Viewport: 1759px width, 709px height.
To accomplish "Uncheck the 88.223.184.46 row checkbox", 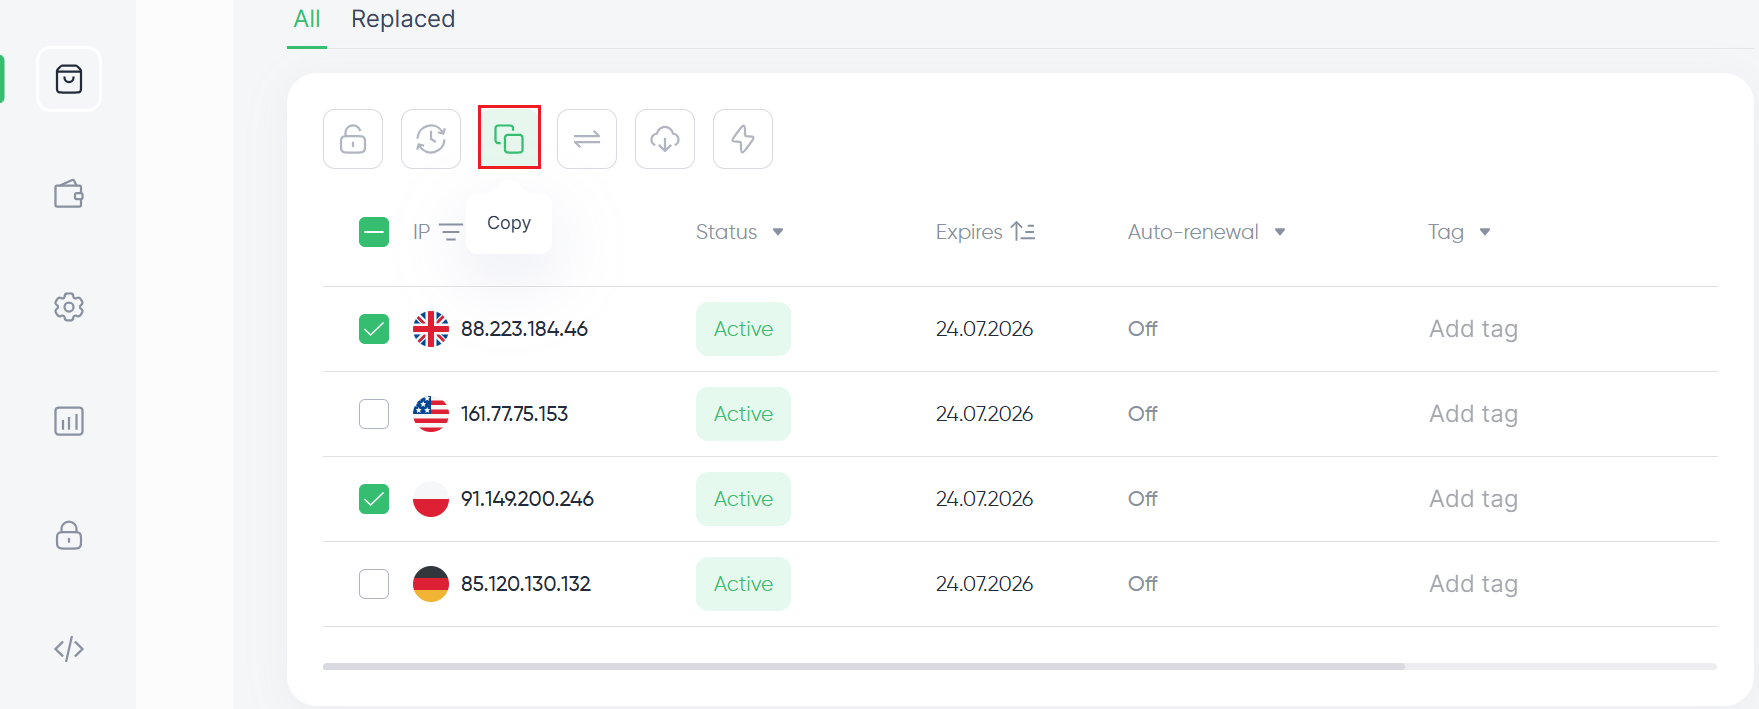I will (x=374, y=329).
